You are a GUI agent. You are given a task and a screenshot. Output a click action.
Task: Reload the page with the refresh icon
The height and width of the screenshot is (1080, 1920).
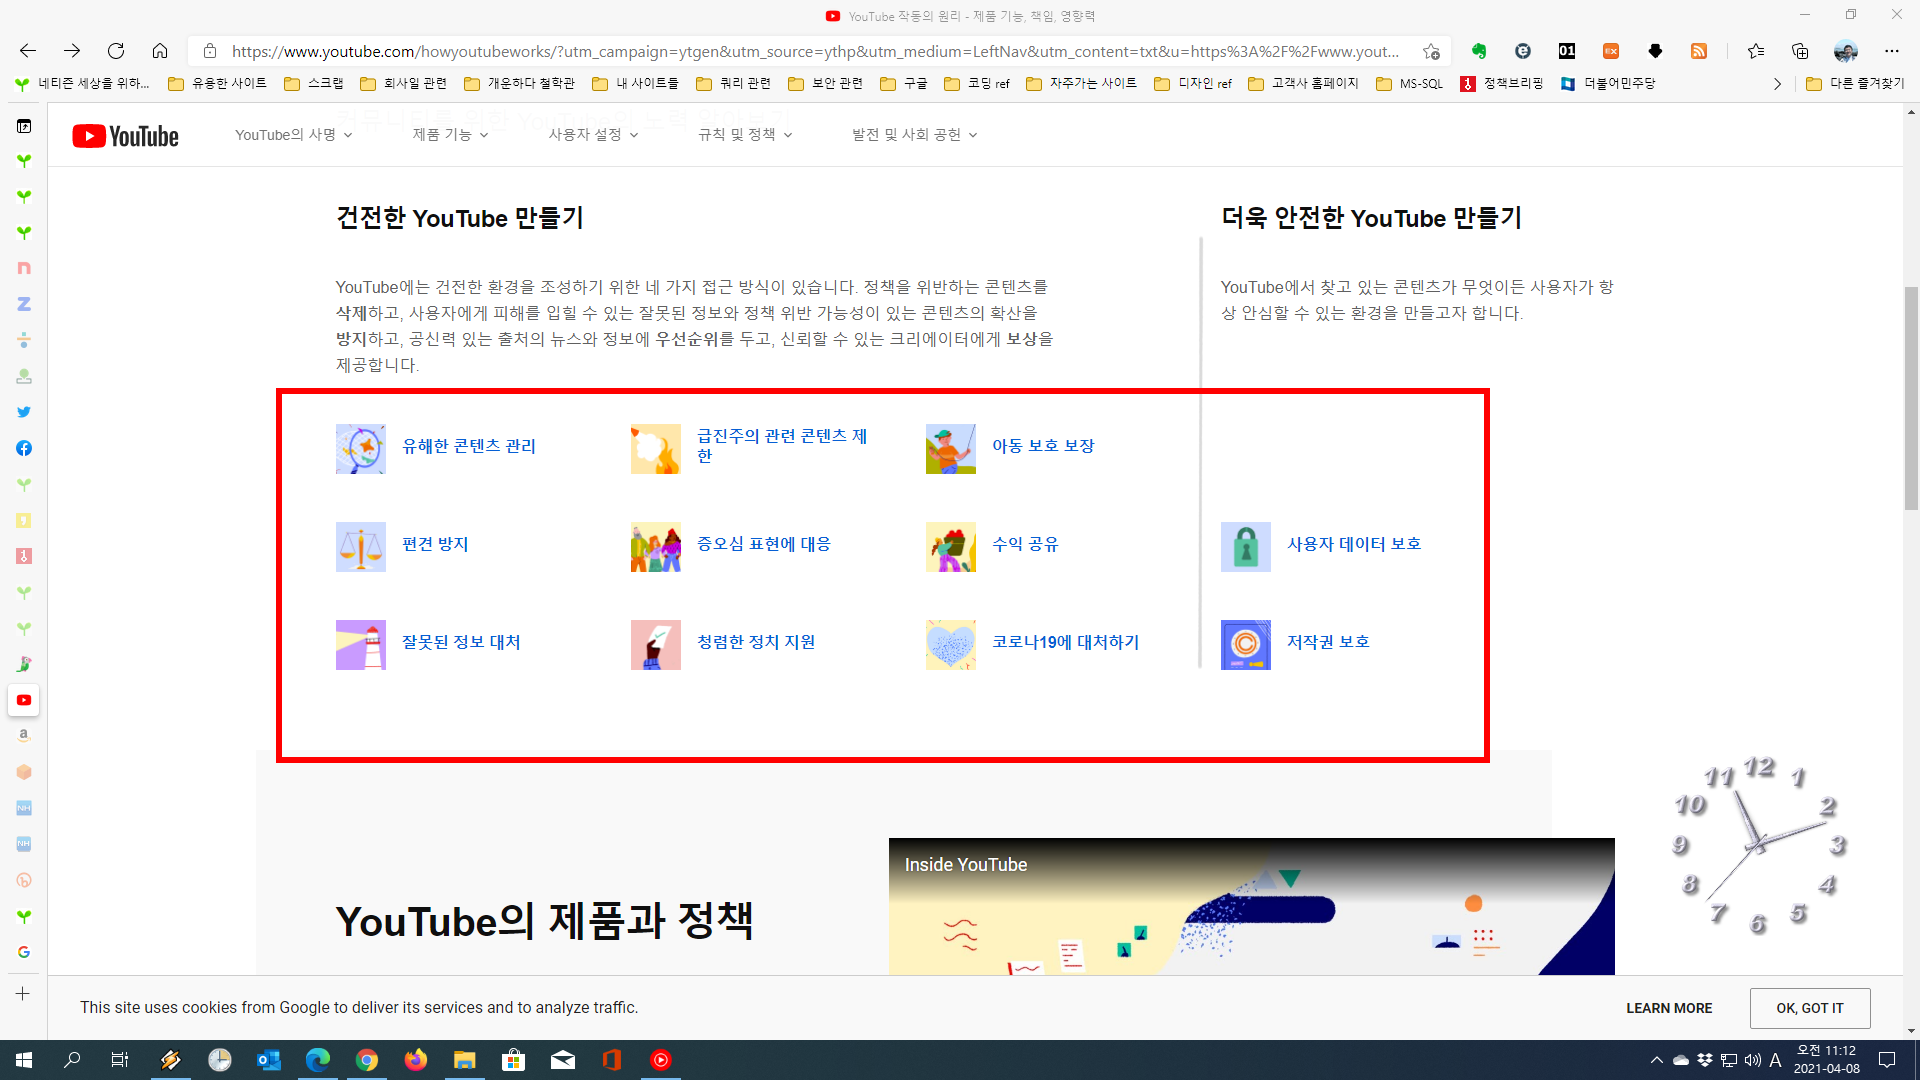coord(116,51)
